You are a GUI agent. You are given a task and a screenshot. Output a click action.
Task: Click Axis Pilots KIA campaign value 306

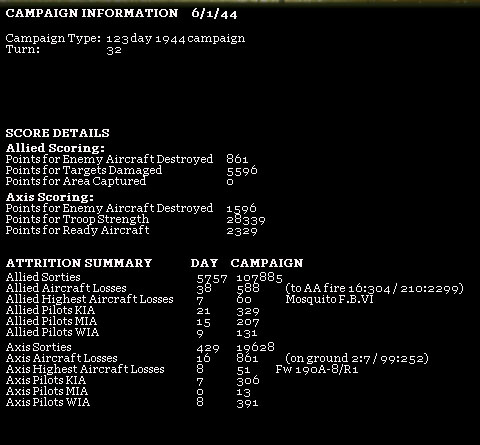[x=248, y=381]
